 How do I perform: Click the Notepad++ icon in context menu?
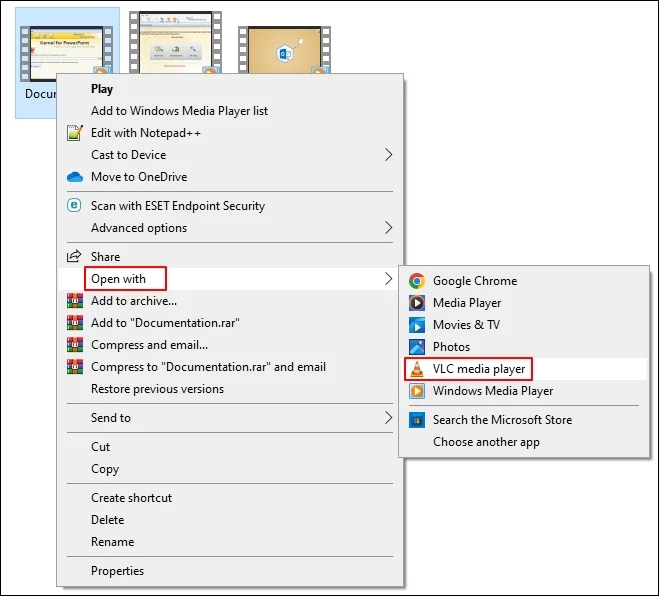tap(74, 133)
